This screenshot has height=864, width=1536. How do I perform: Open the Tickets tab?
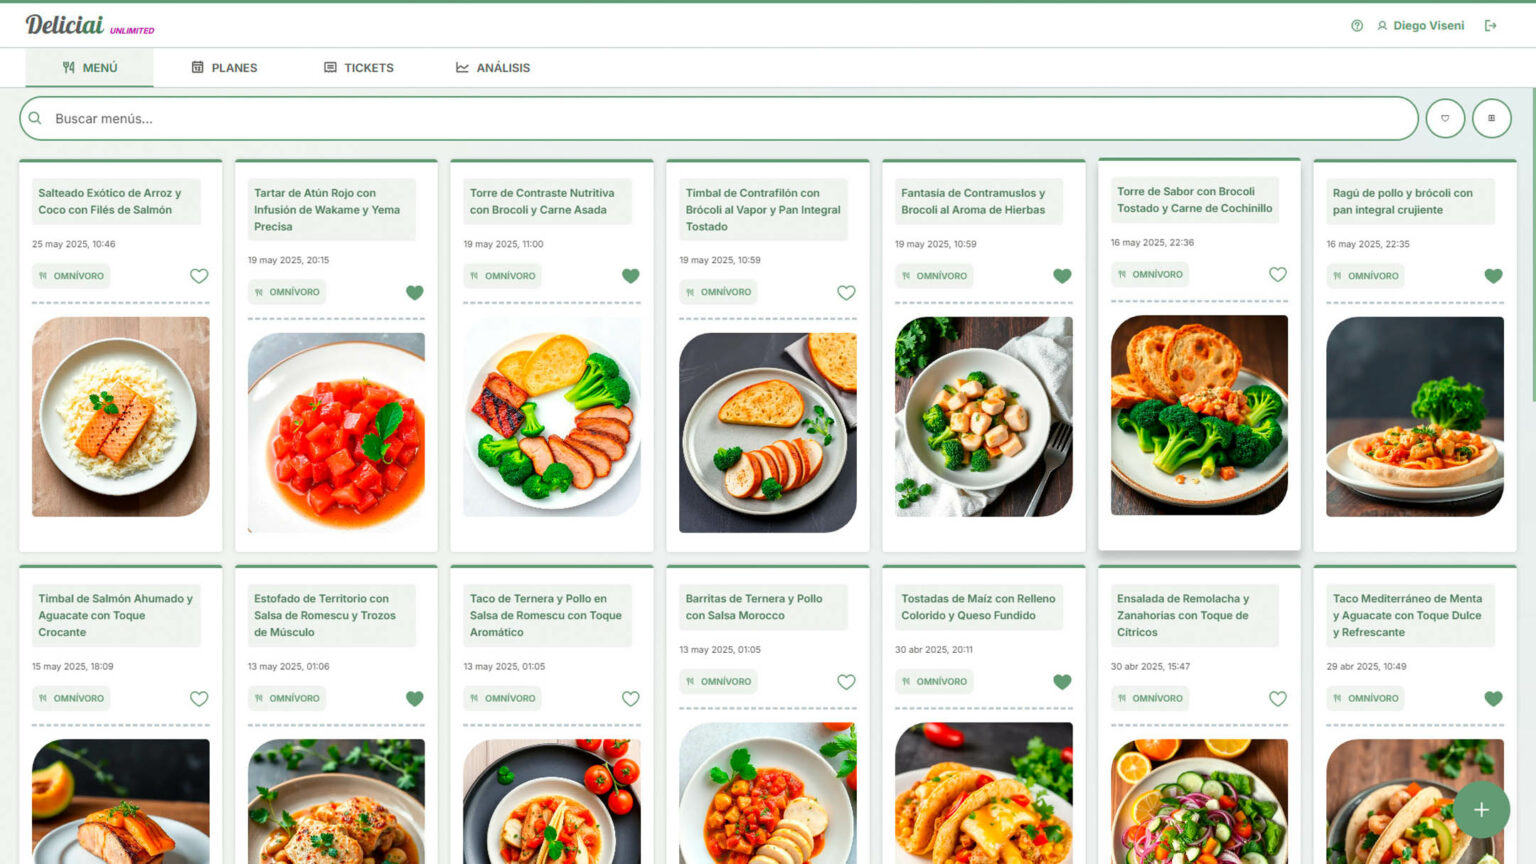(x=358, y=68)
